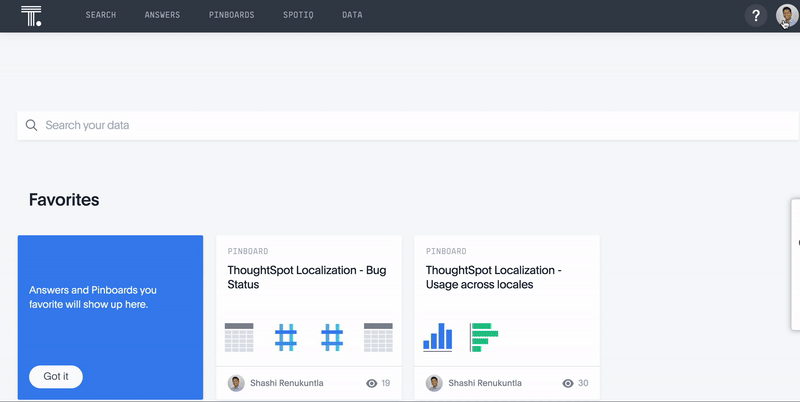Click Shashi Renukuntla name on Bug Status card
Screen dimensions: 800x402
[x=287, y=383]
